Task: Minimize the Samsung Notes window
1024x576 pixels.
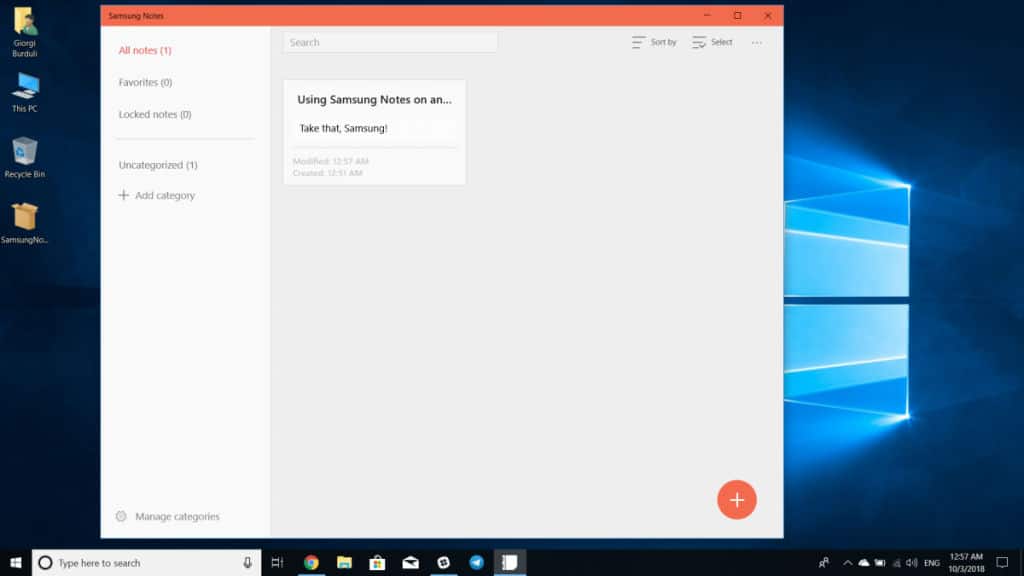Action: 707,16
